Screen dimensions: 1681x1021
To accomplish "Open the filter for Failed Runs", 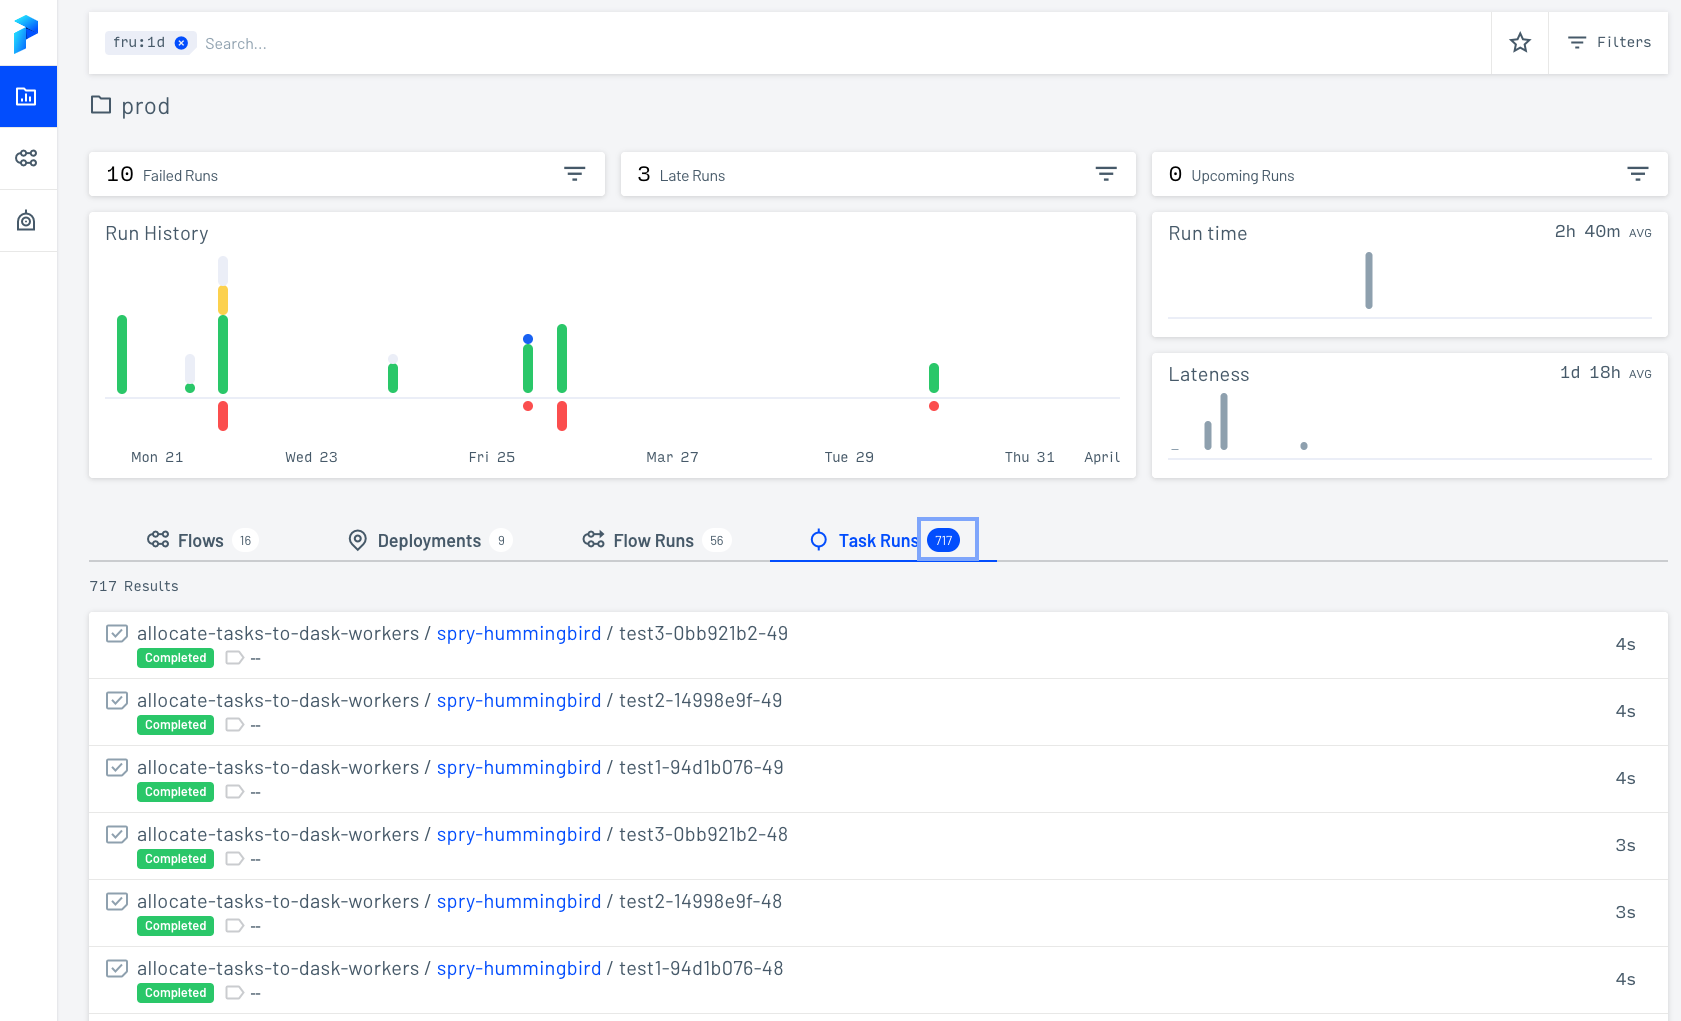I will 575,173.
